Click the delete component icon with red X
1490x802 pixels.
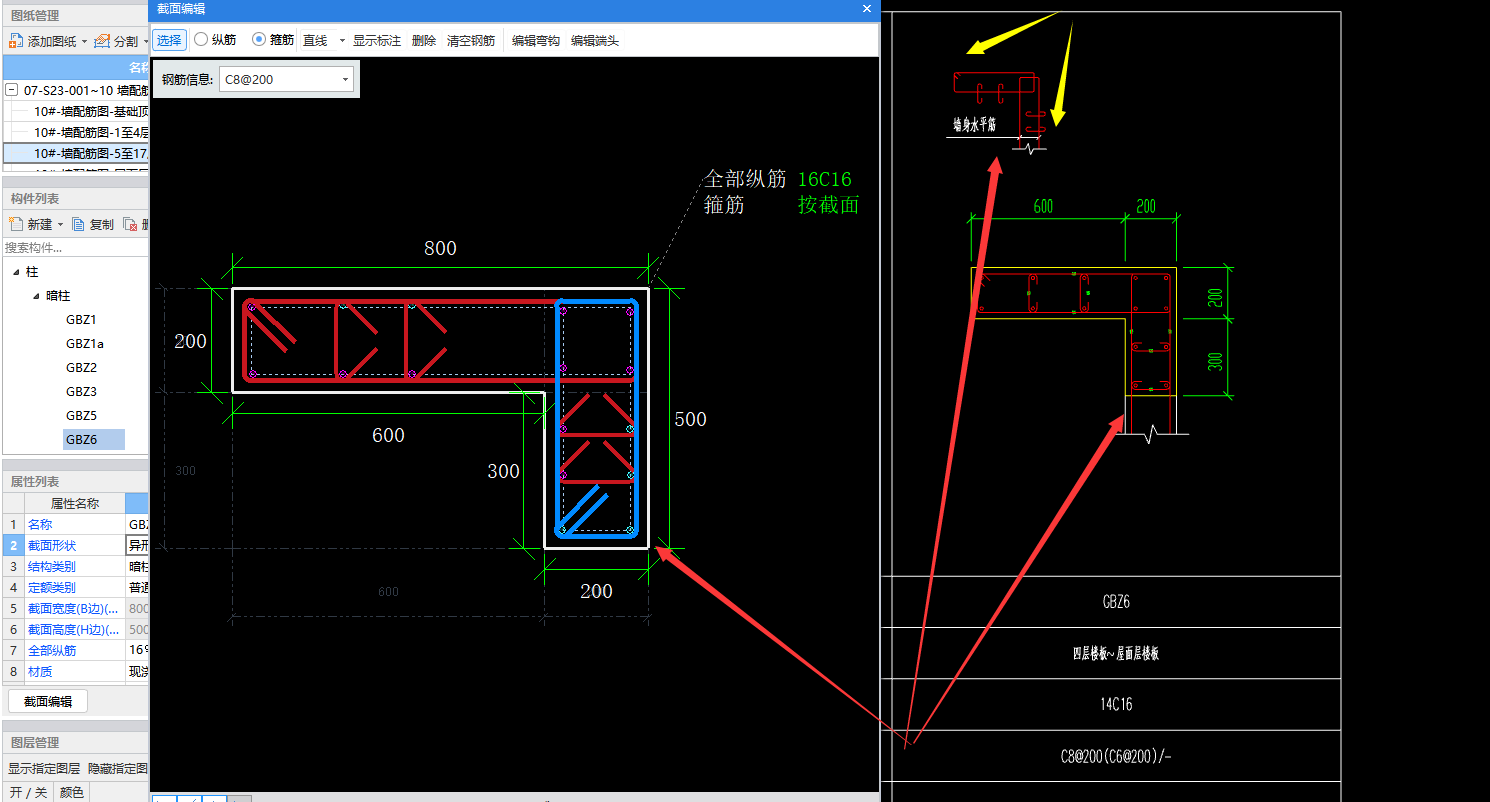coord(130,225)
